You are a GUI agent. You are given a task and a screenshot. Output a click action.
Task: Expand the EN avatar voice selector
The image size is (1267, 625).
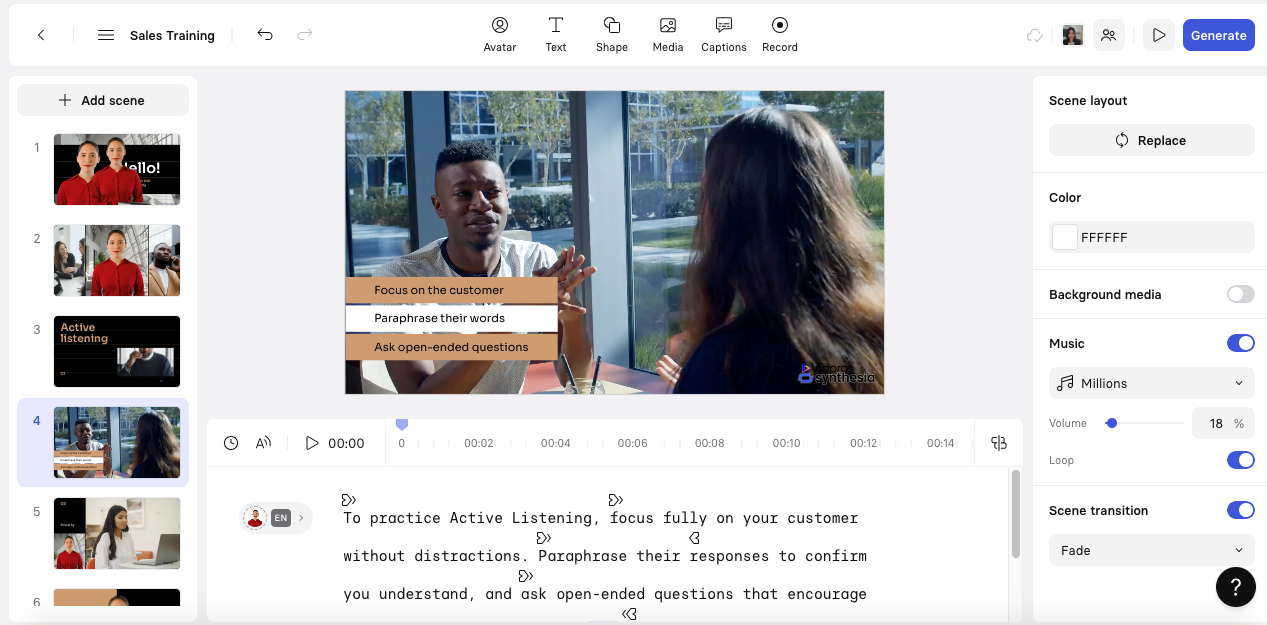(x=275, y=518)
